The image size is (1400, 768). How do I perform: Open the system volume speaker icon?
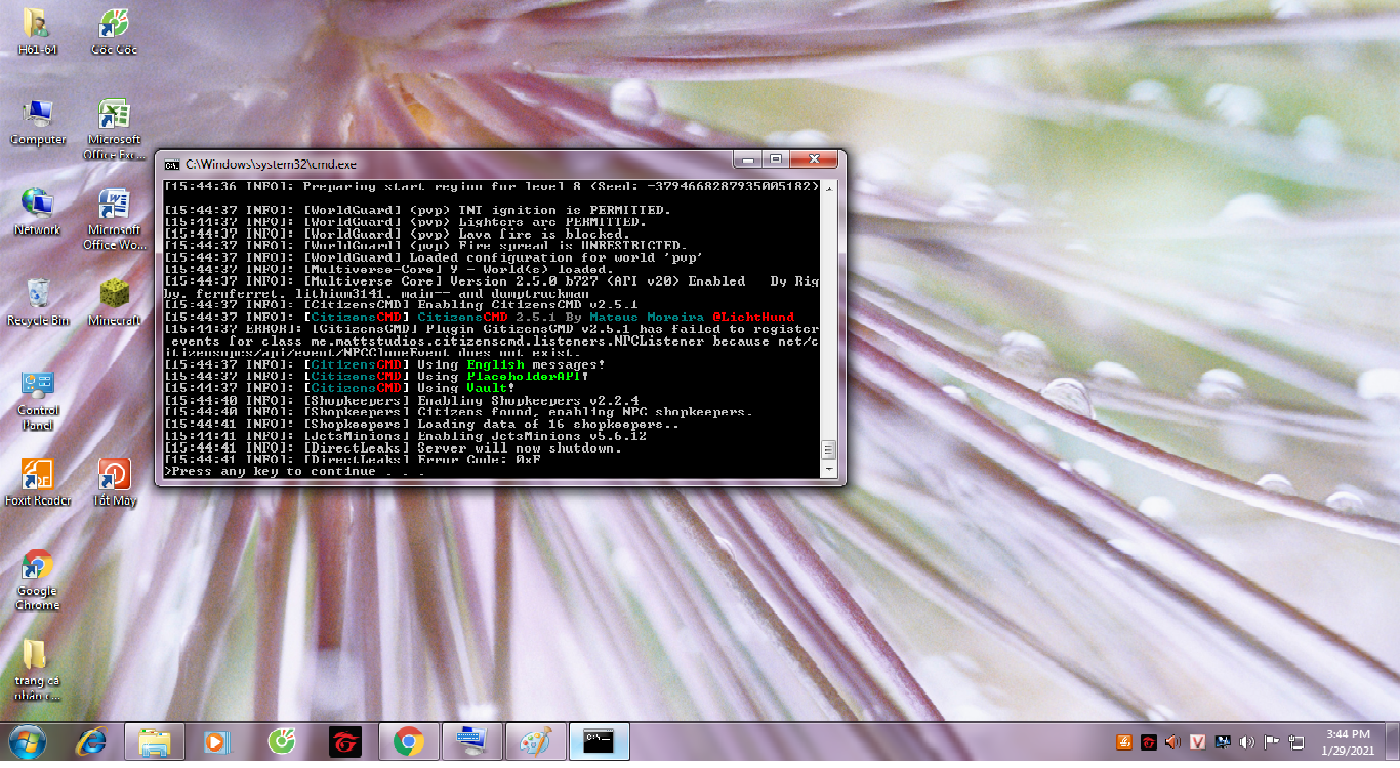pos(1246,742)
